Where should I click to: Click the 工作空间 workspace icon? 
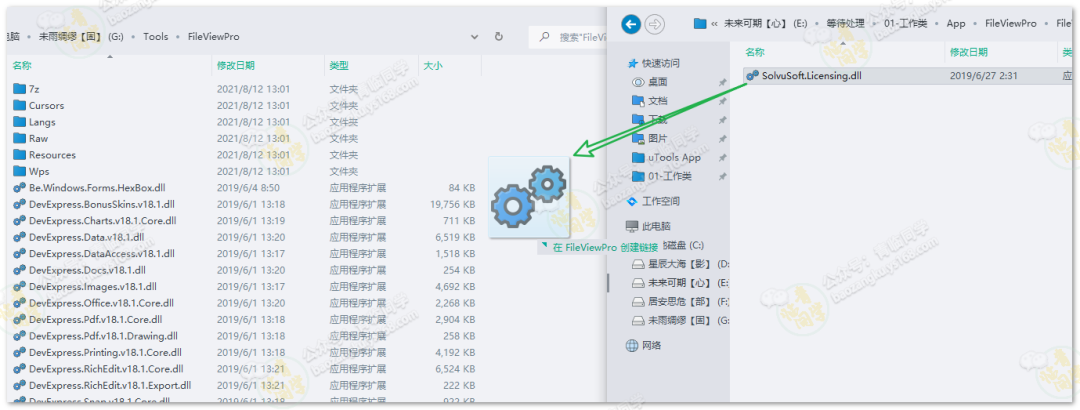click(632, 201)
